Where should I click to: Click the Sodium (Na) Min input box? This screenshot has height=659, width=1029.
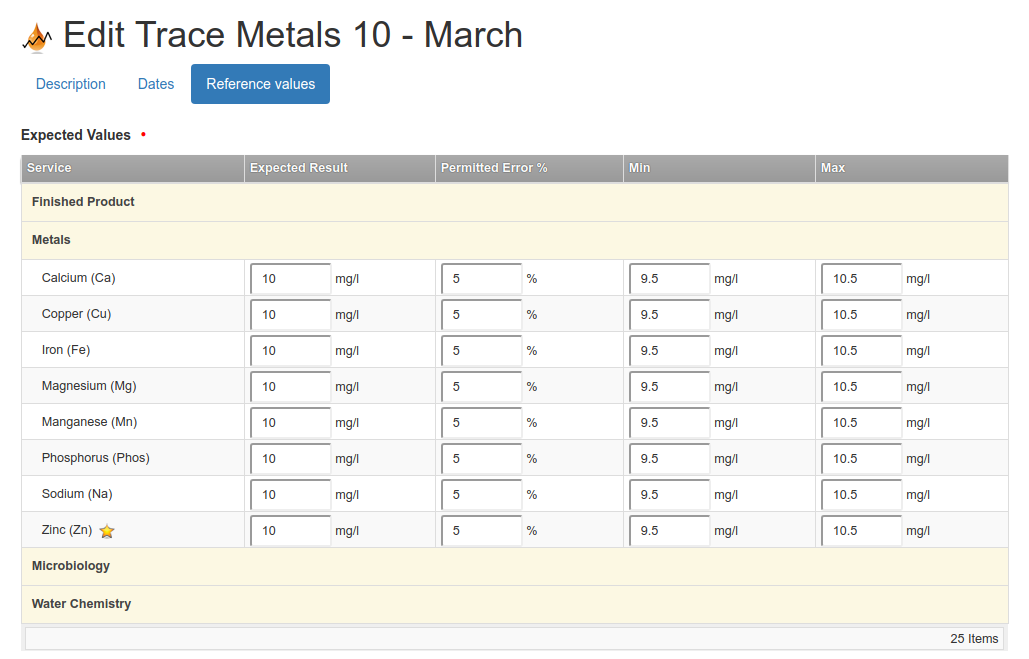pos(669,495)
